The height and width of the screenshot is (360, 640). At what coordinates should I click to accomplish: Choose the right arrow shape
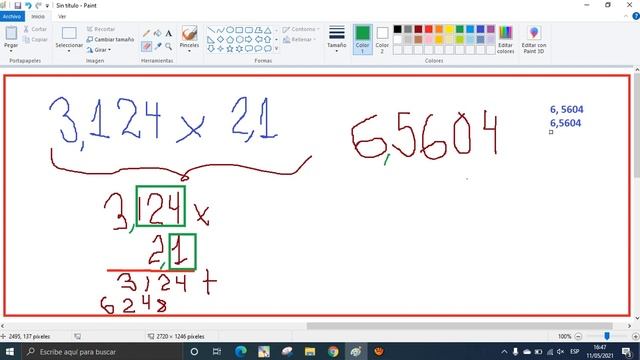[x=249, y=39]
